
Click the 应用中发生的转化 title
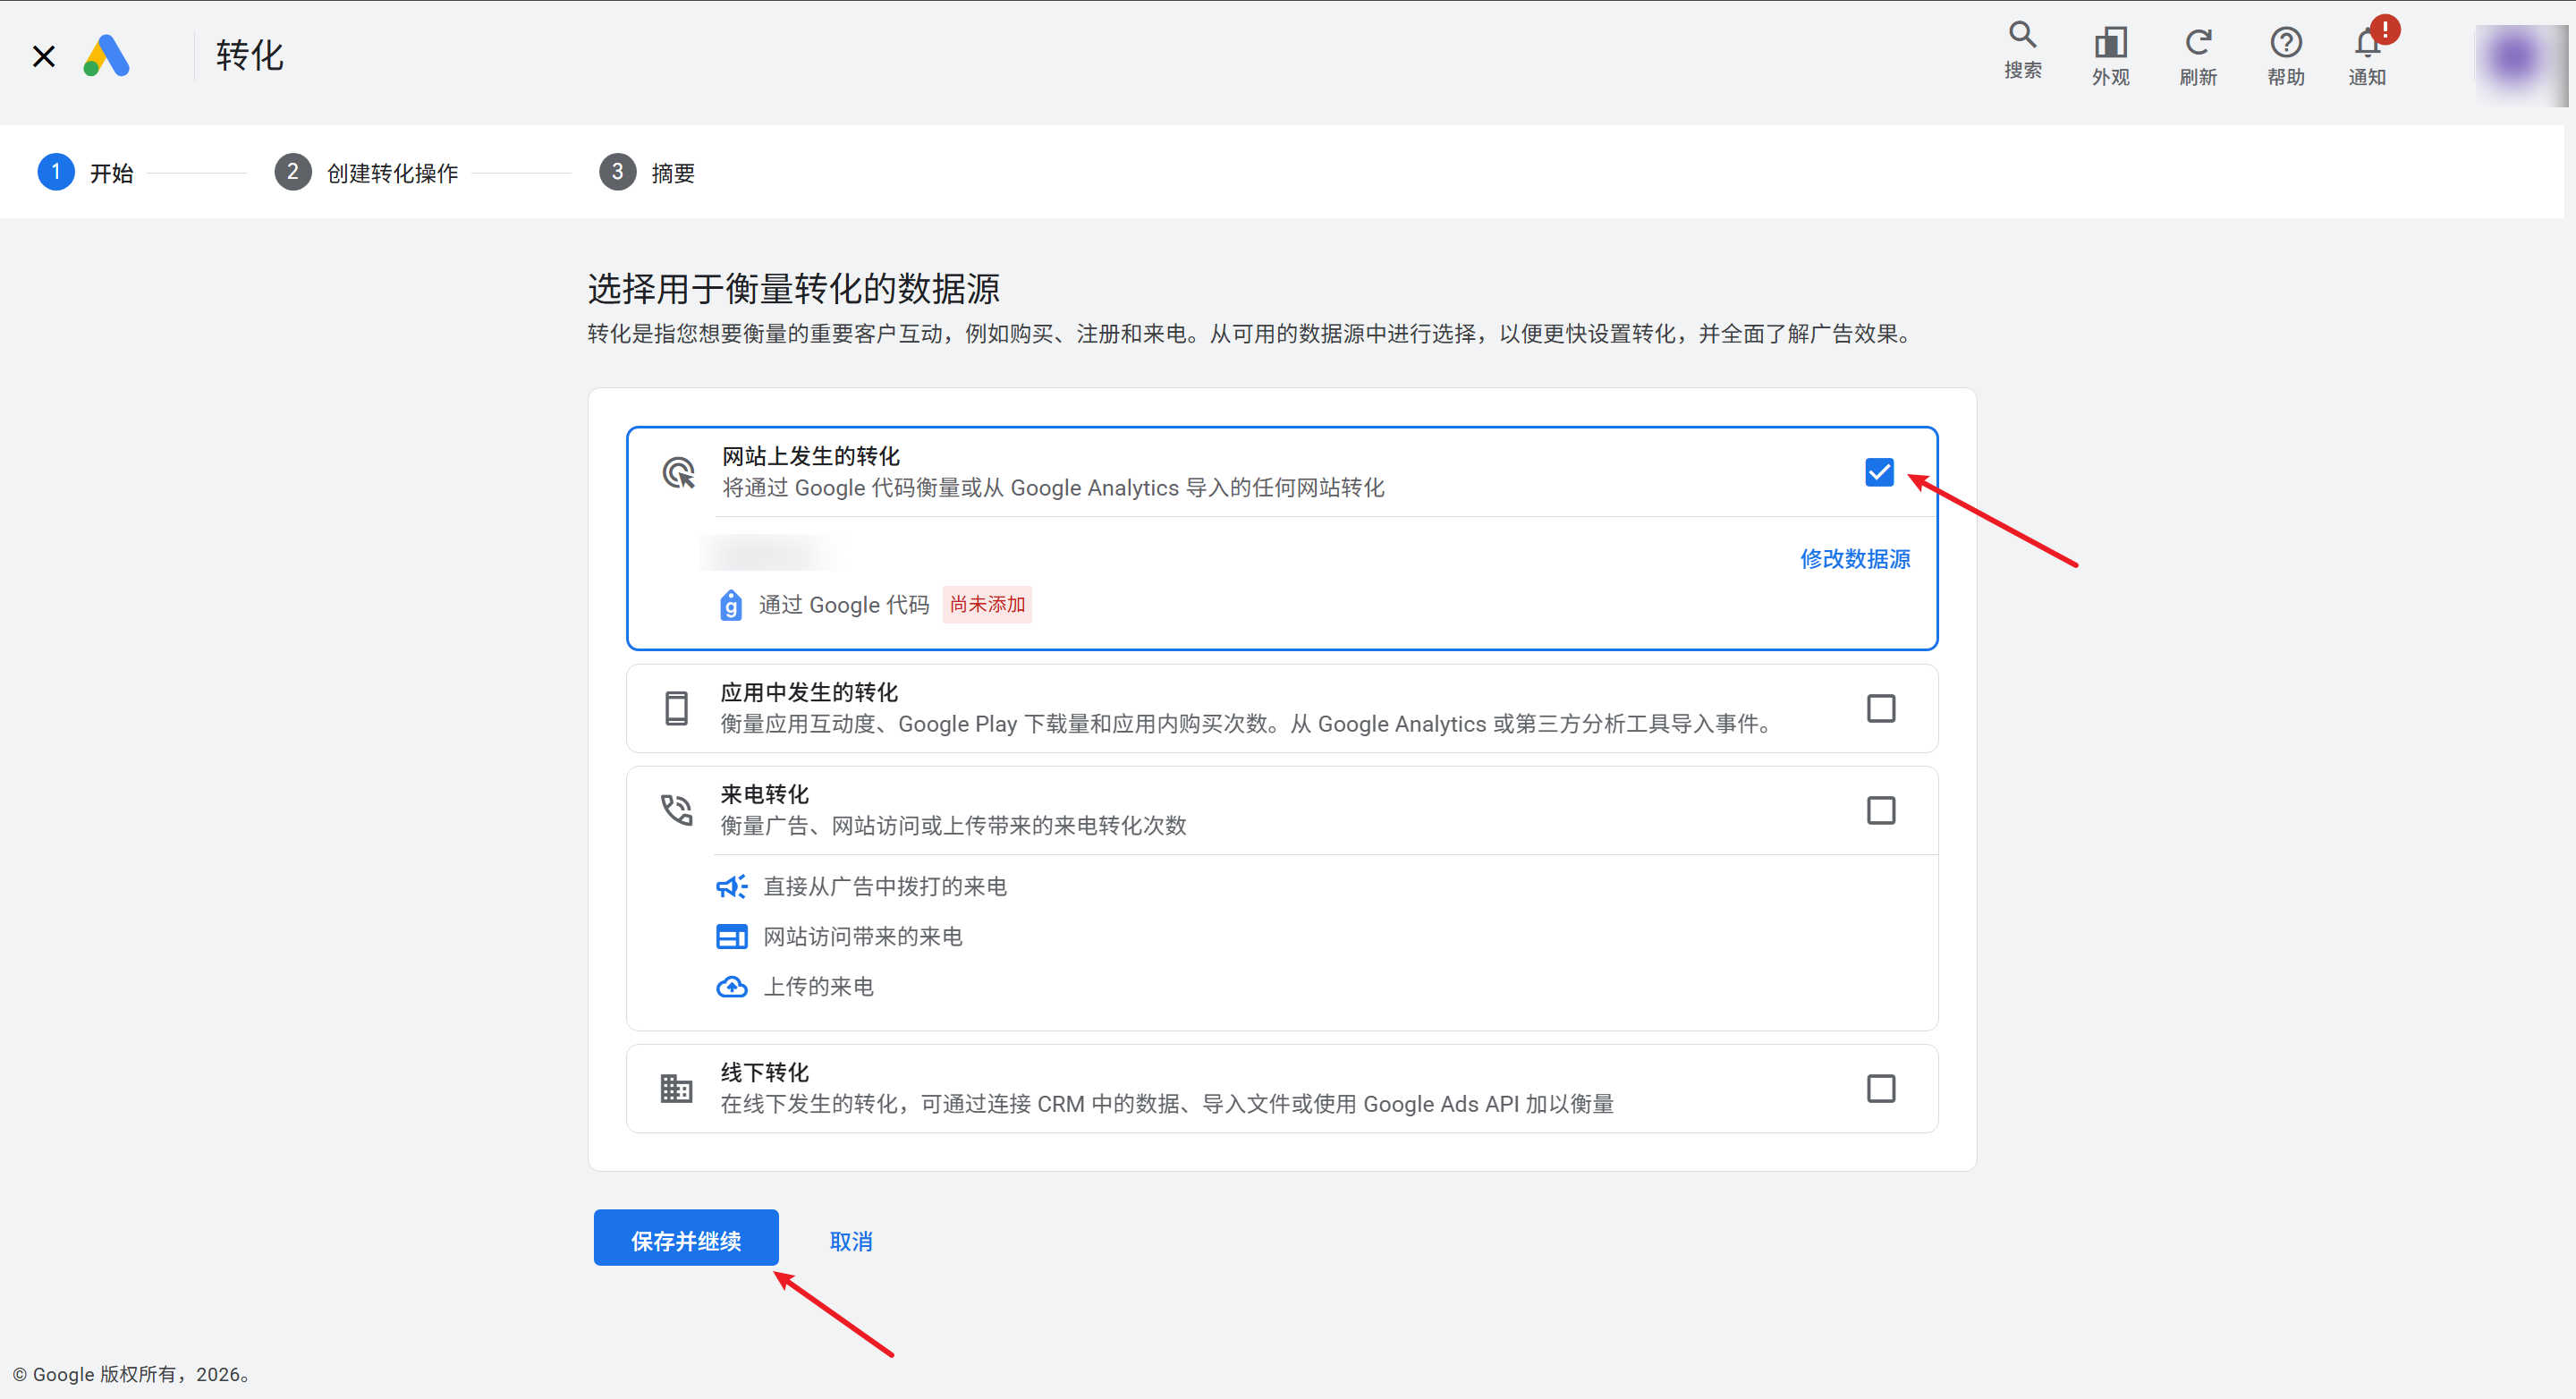[810, 692]
